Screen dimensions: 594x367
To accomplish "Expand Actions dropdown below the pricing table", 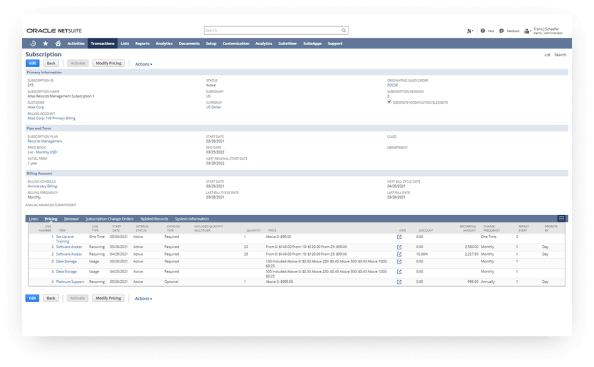I will pos(144,298).
